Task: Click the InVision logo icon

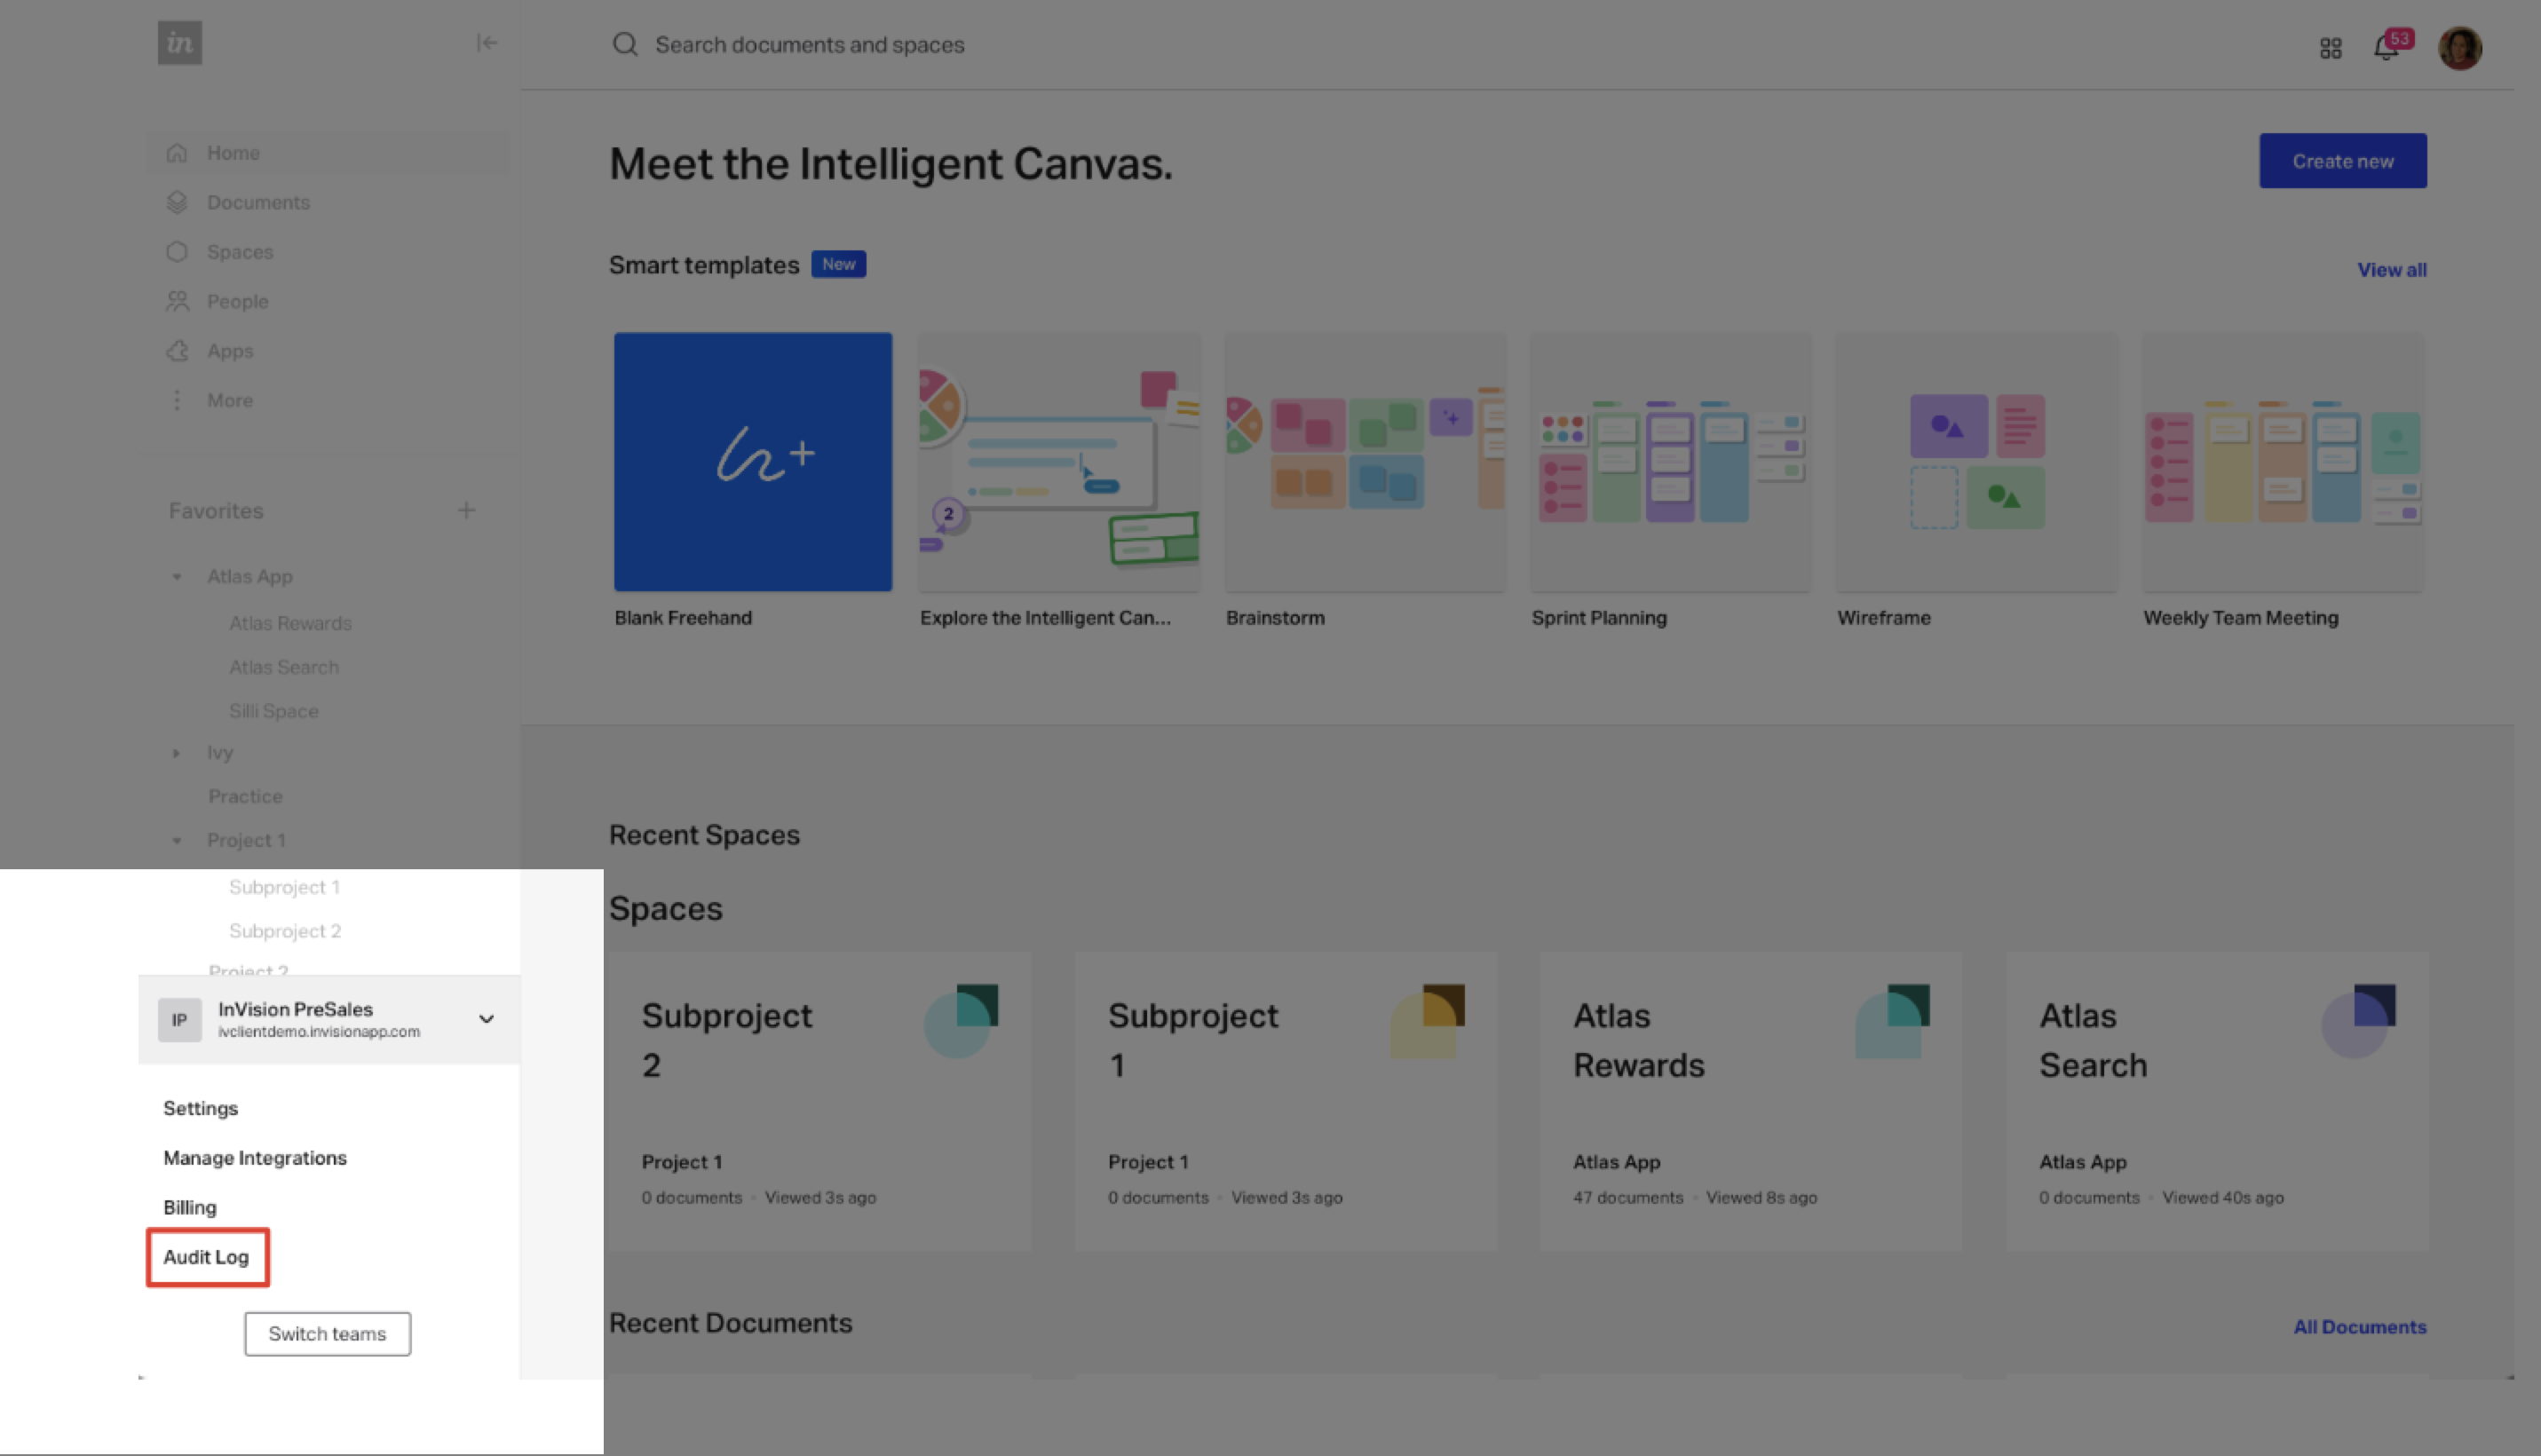Action: (x=180, y=43)
